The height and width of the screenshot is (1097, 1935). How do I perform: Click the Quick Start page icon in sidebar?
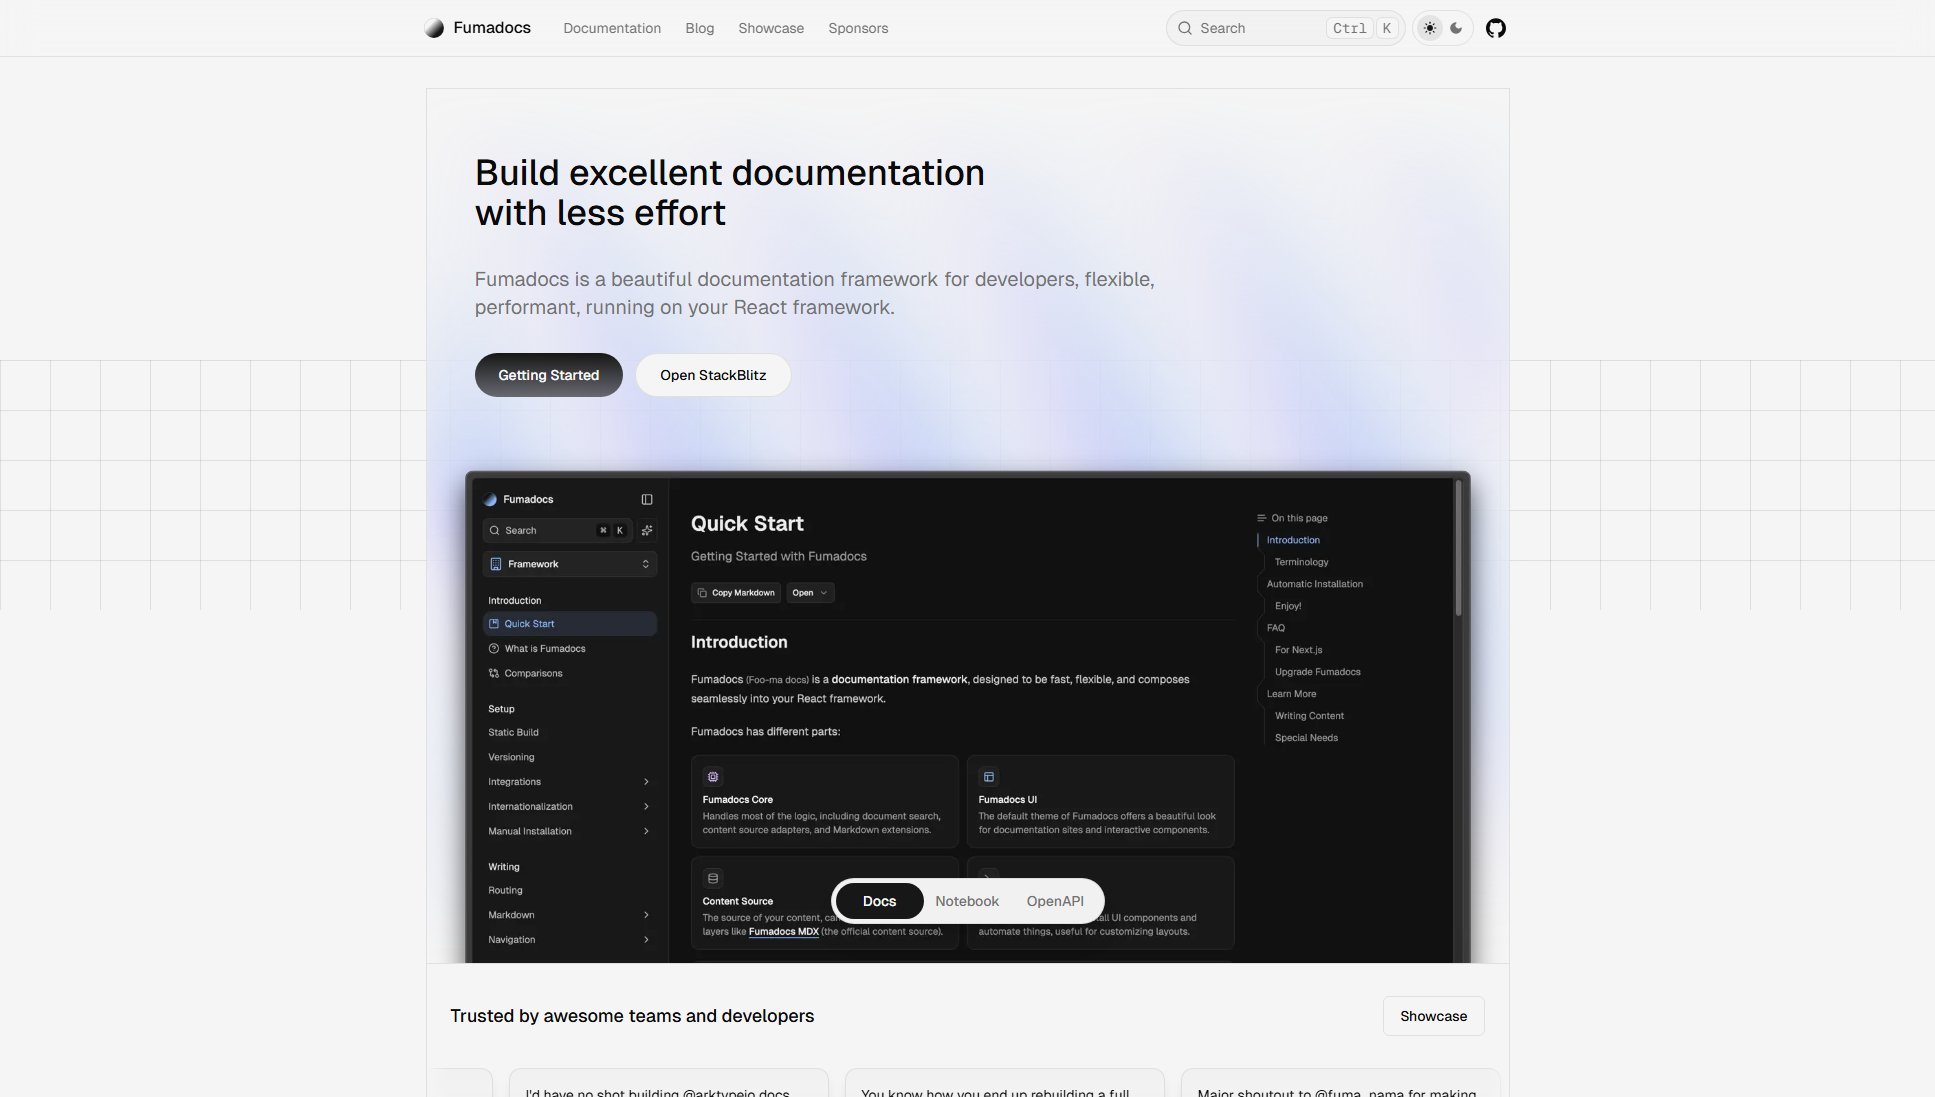[494, 623]
